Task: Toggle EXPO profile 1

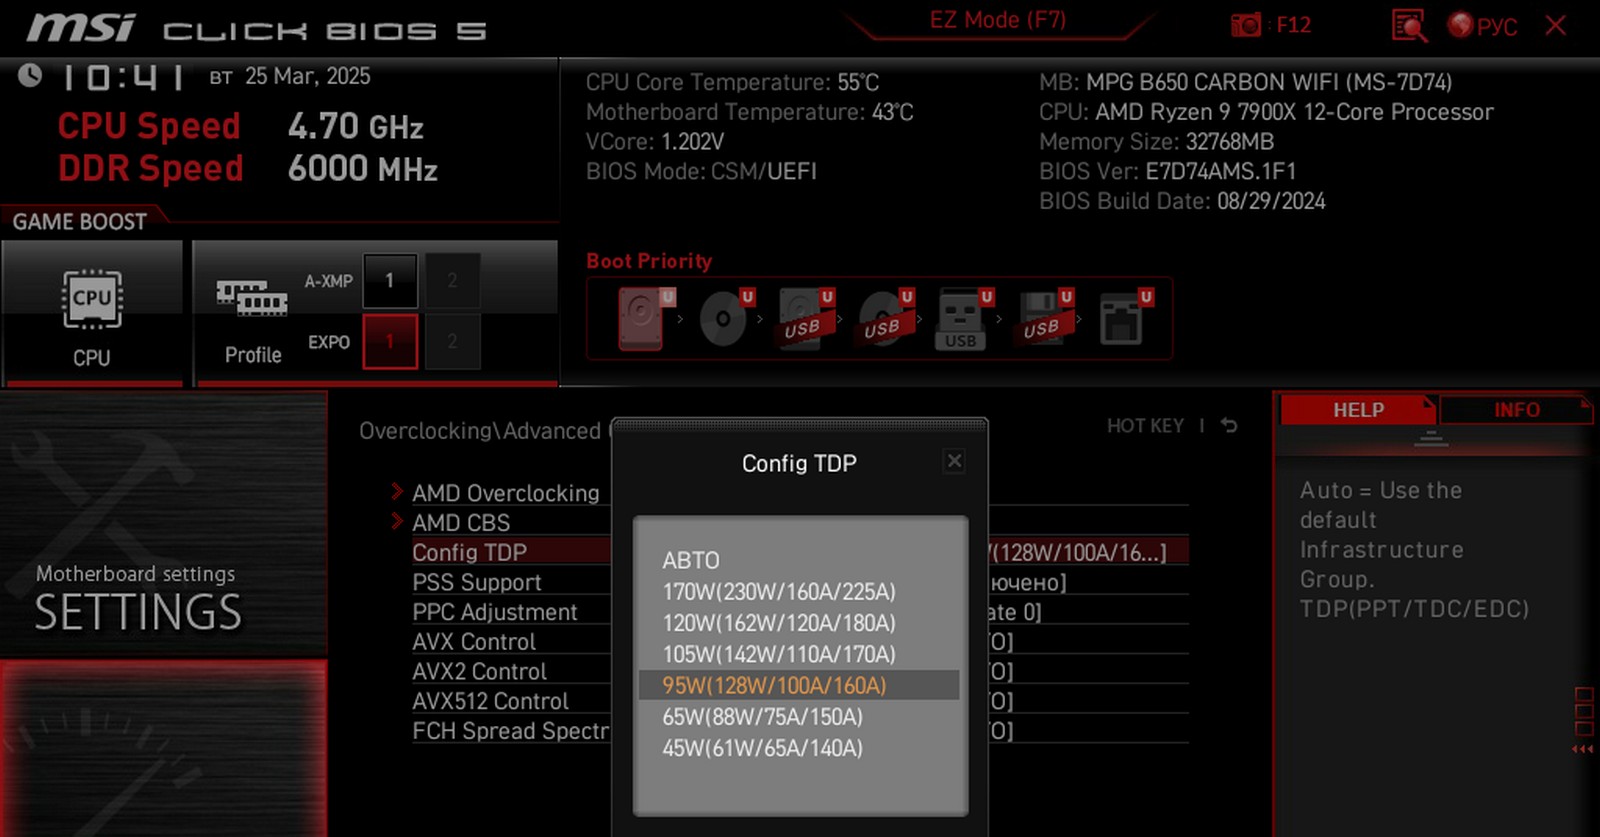Action: [390, 342]
